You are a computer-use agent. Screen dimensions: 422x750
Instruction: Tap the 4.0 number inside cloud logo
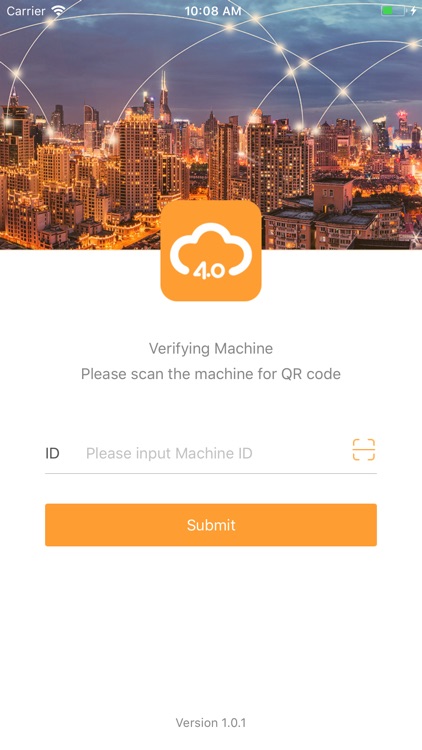tap(209, 271)
